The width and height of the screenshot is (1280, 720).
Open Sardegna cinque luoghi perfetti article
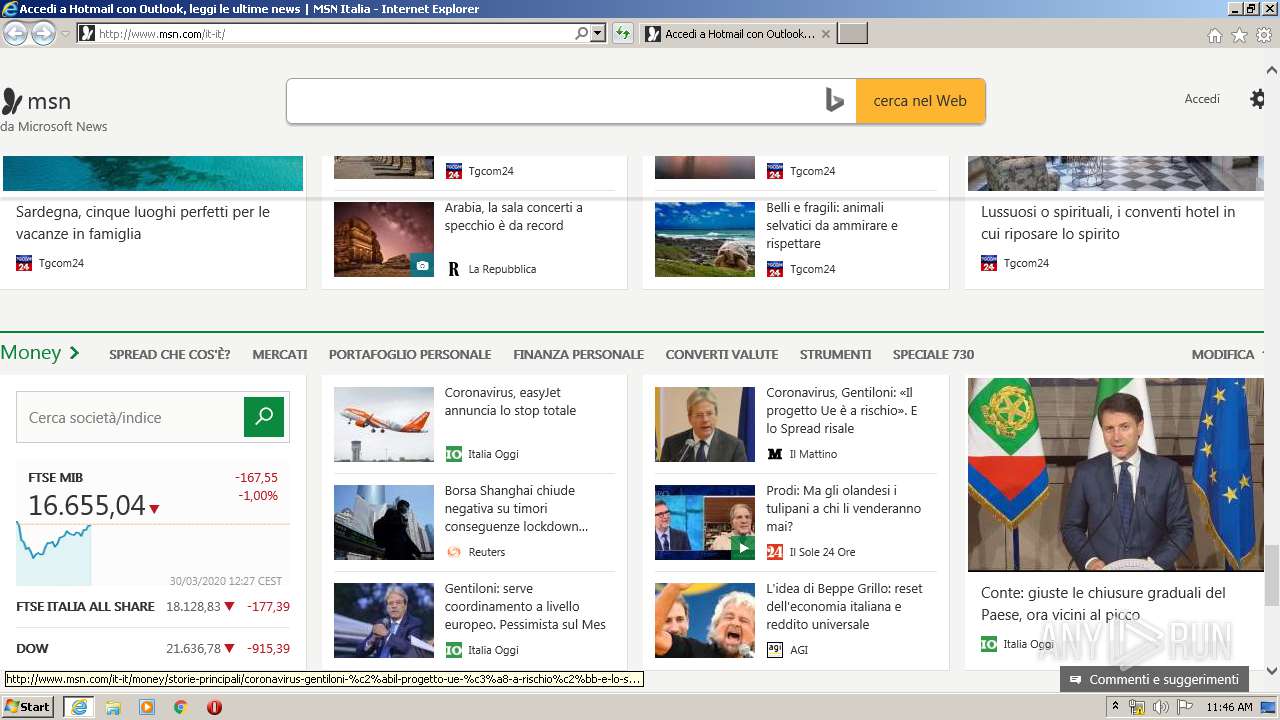pyautogui.click(x=143, y=222)
